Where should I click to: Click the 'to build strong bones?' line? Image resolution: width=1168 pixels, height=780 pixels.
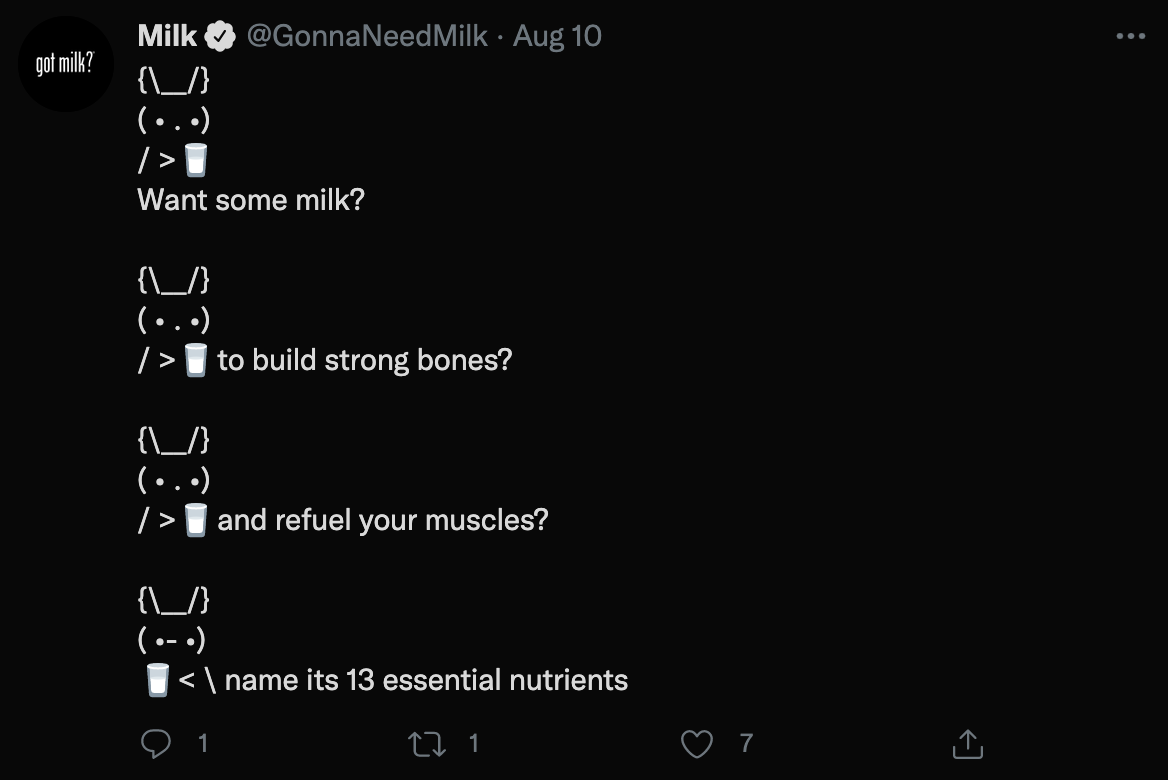pos(364,360)
